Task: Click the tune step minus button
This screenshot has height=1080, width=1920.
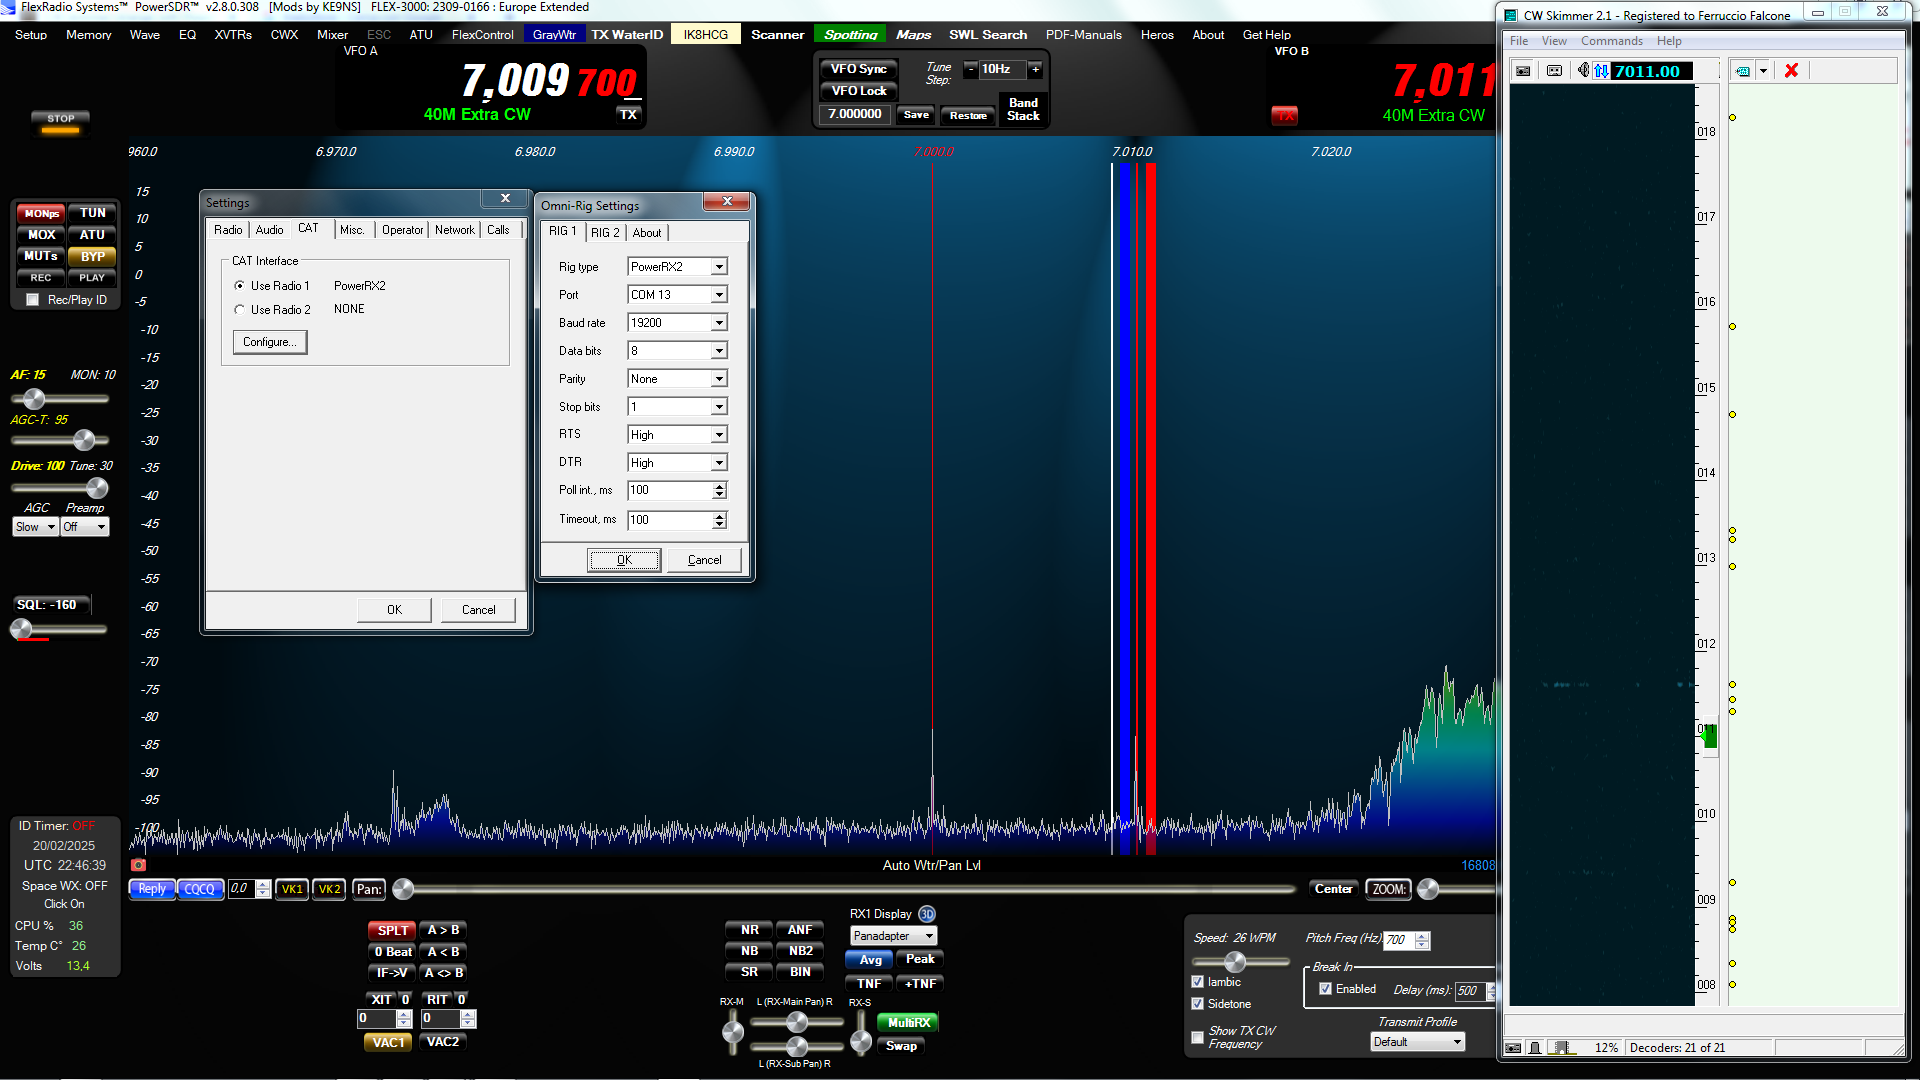Action: coord(970,69)
